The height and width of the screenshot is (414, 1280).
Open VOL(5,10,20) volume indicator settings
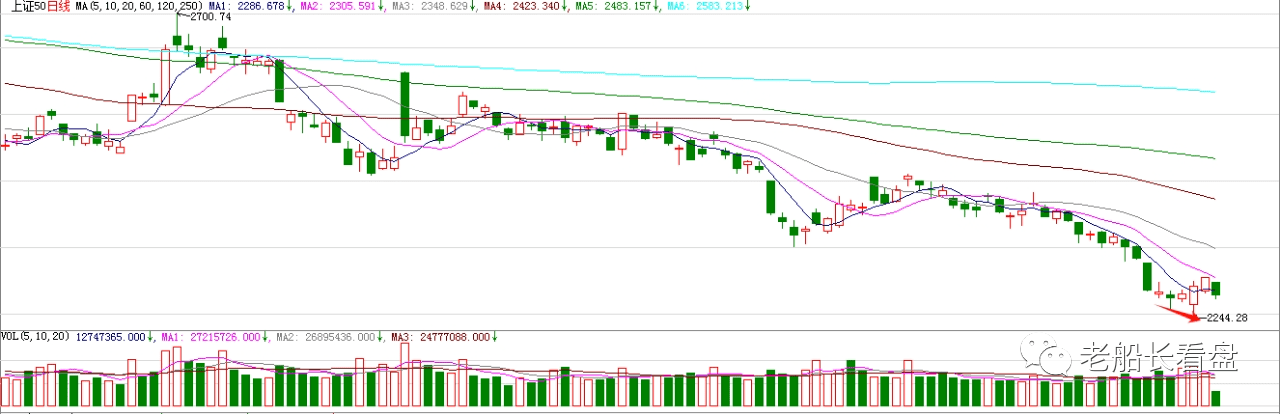35,337
